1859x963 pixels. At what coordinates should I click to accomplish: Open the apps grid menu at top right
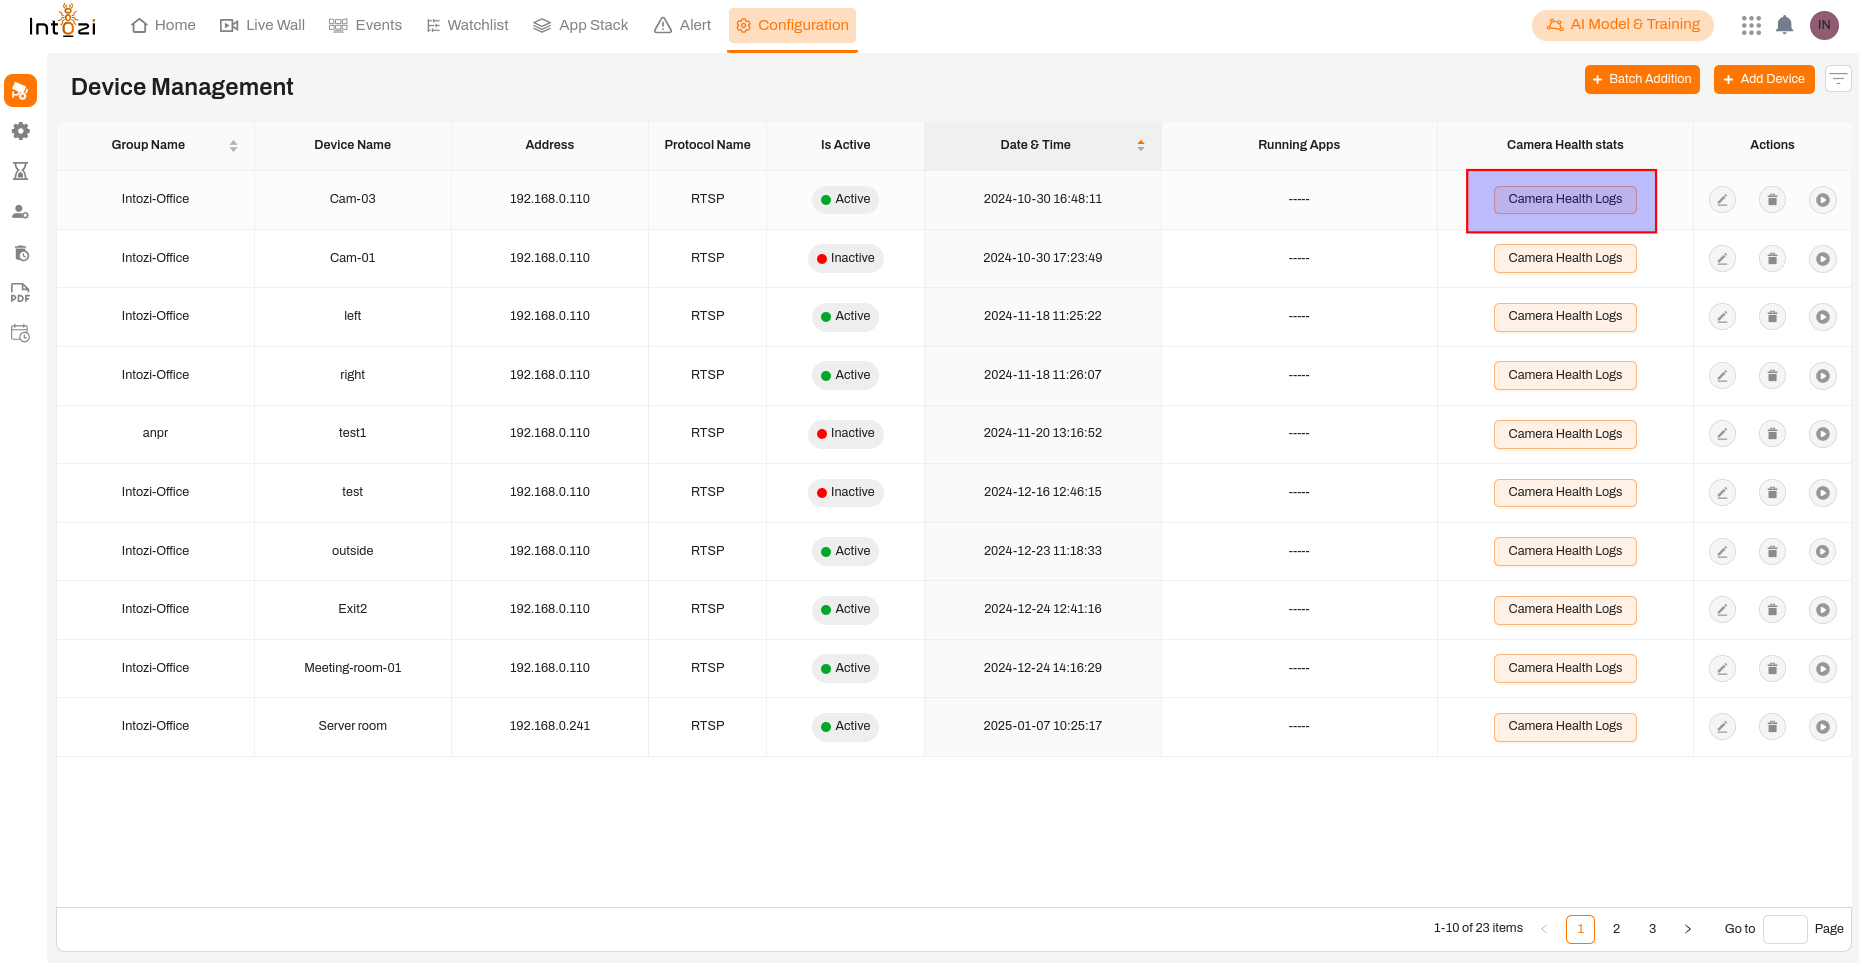pyautogui.click(x=1751, y=25)
